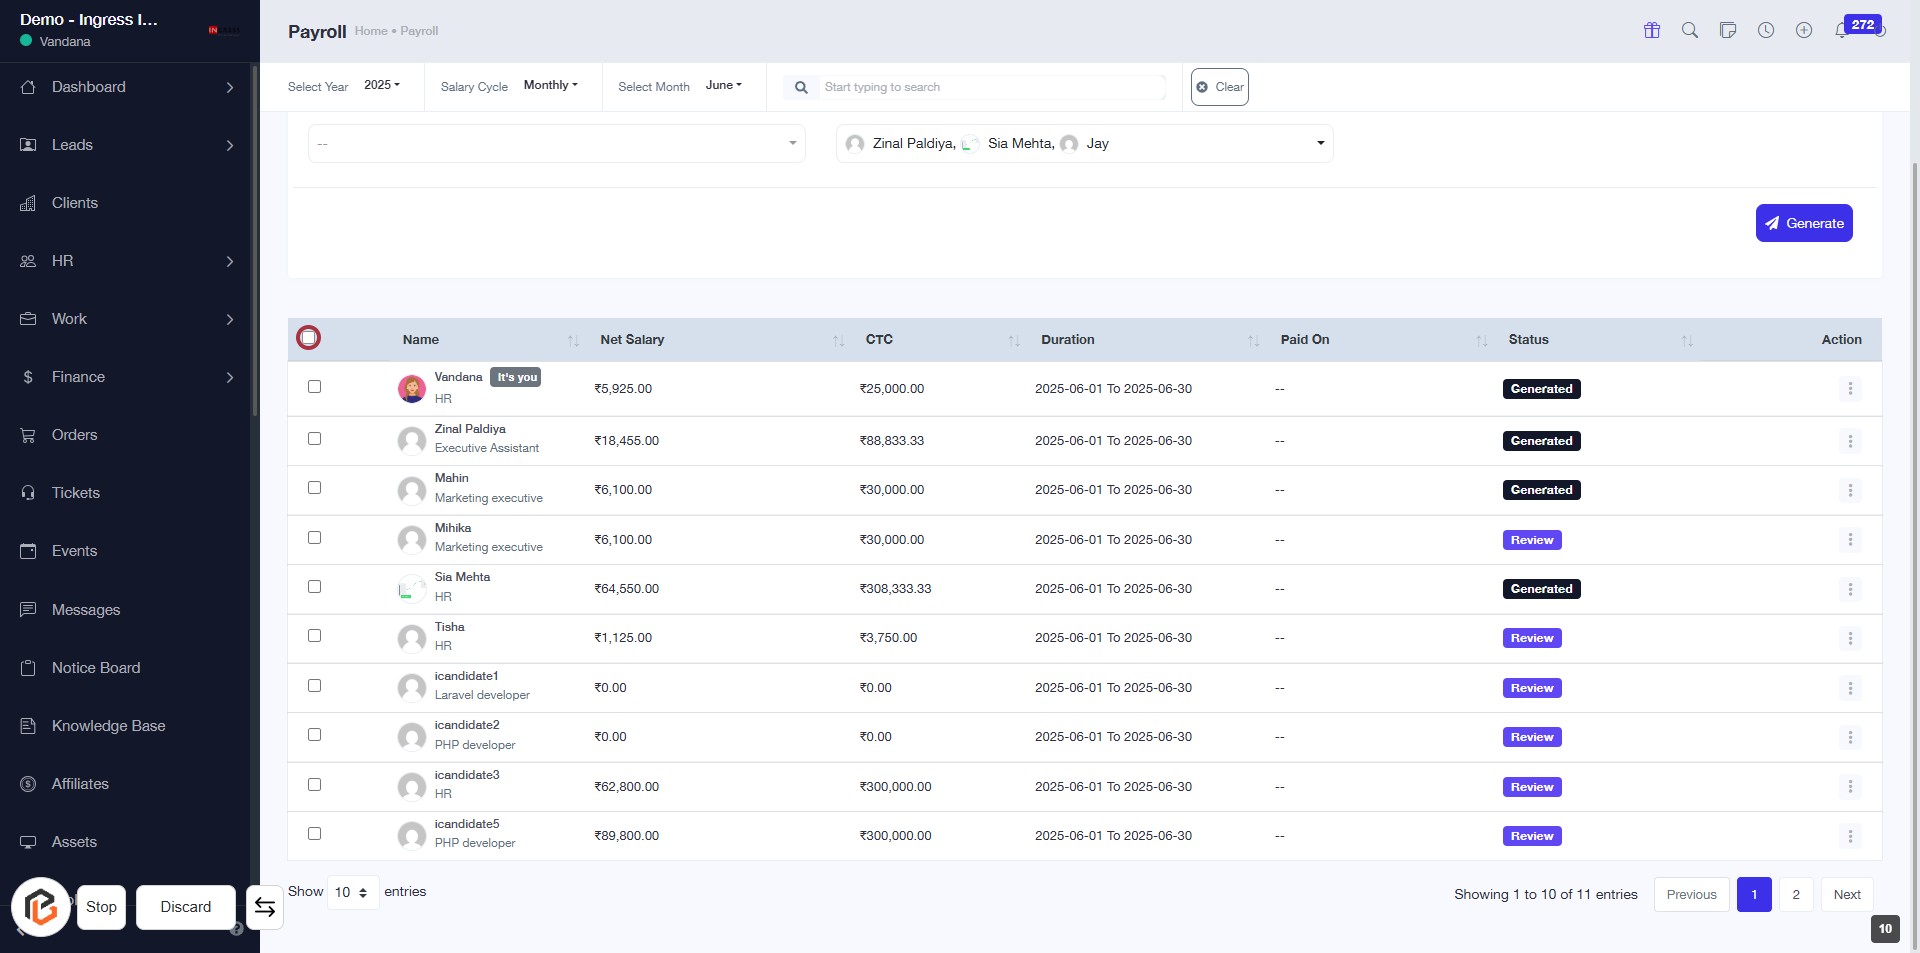Screen dimensions: 1920x953
Task: Click the swap arrows icon button
Action: tap(265, 907)
